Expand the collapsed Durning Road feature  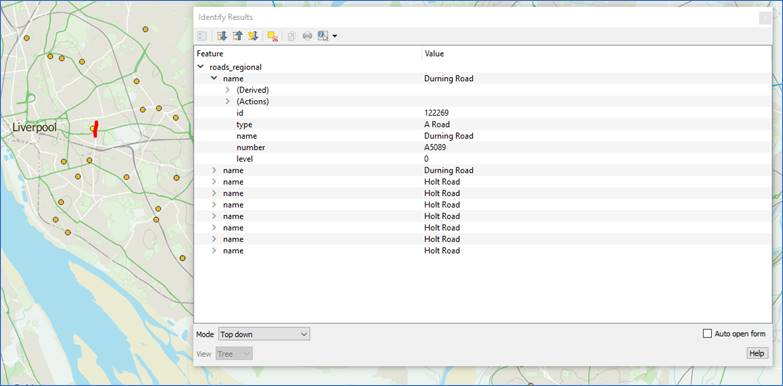point(214,170)
